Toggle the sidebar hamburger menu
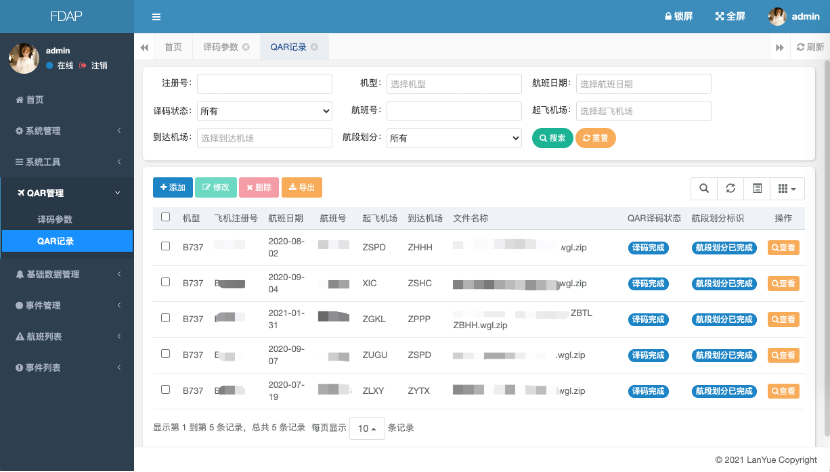The width and height of the screenshot is (830, 472). (156, 17)
